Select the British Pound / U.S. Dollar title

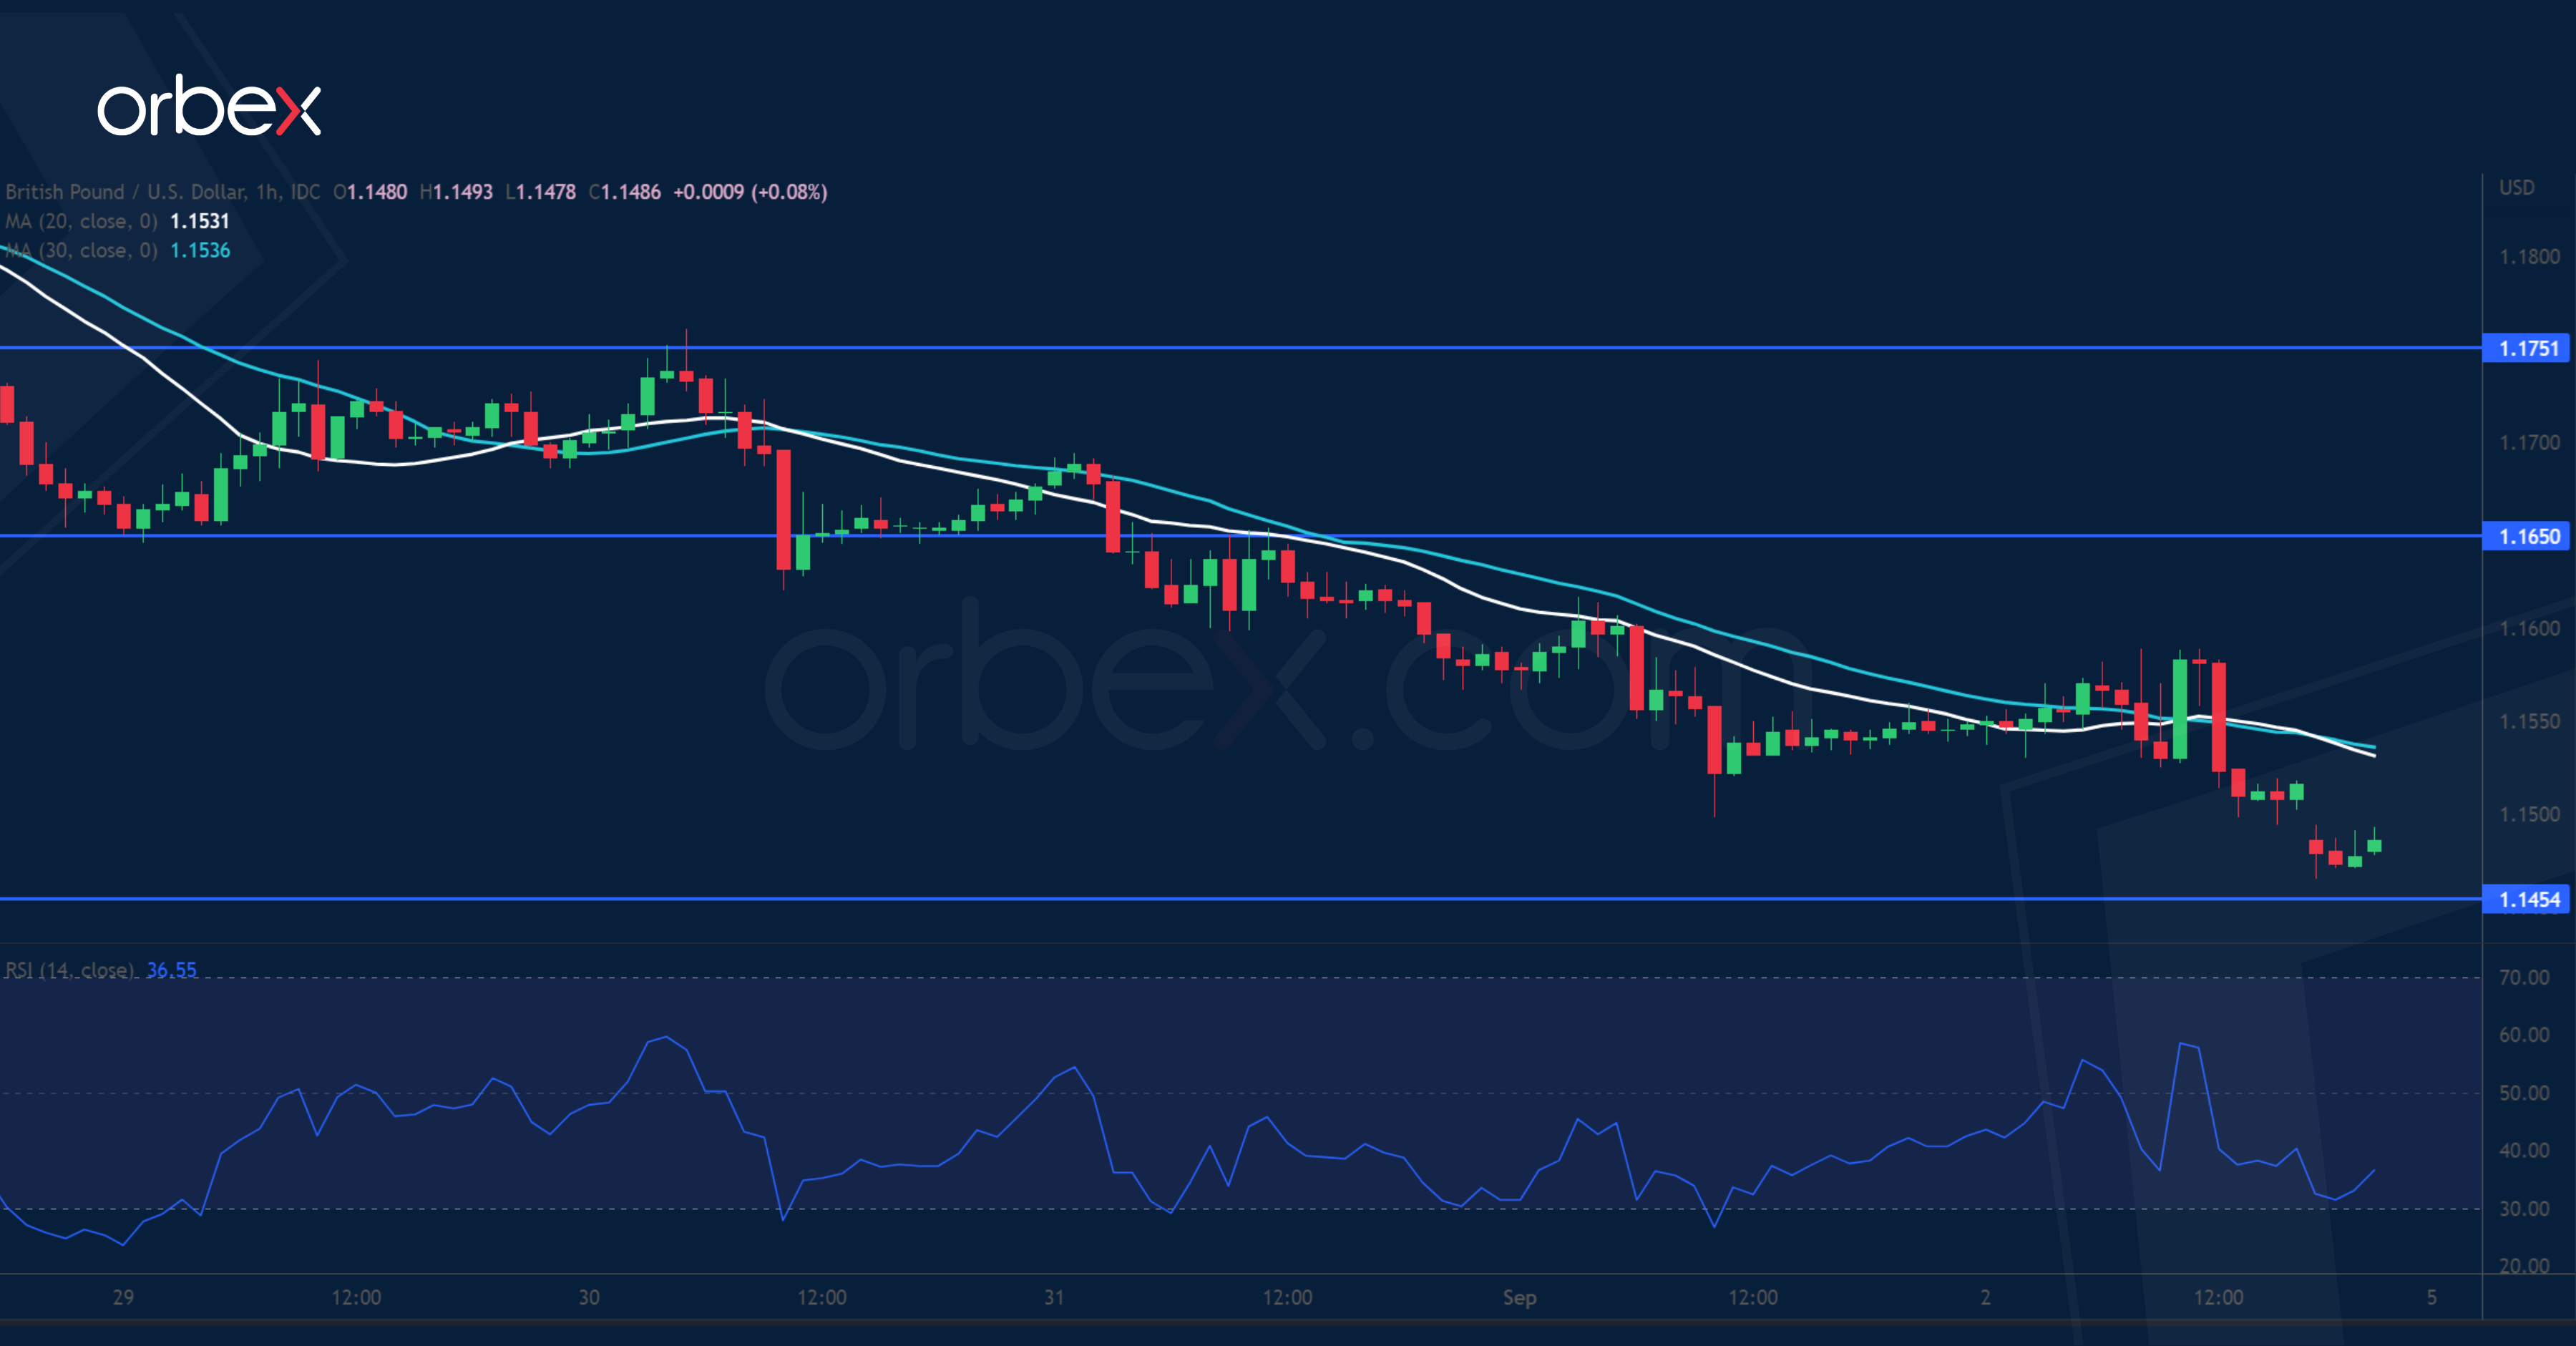point(125,192)
